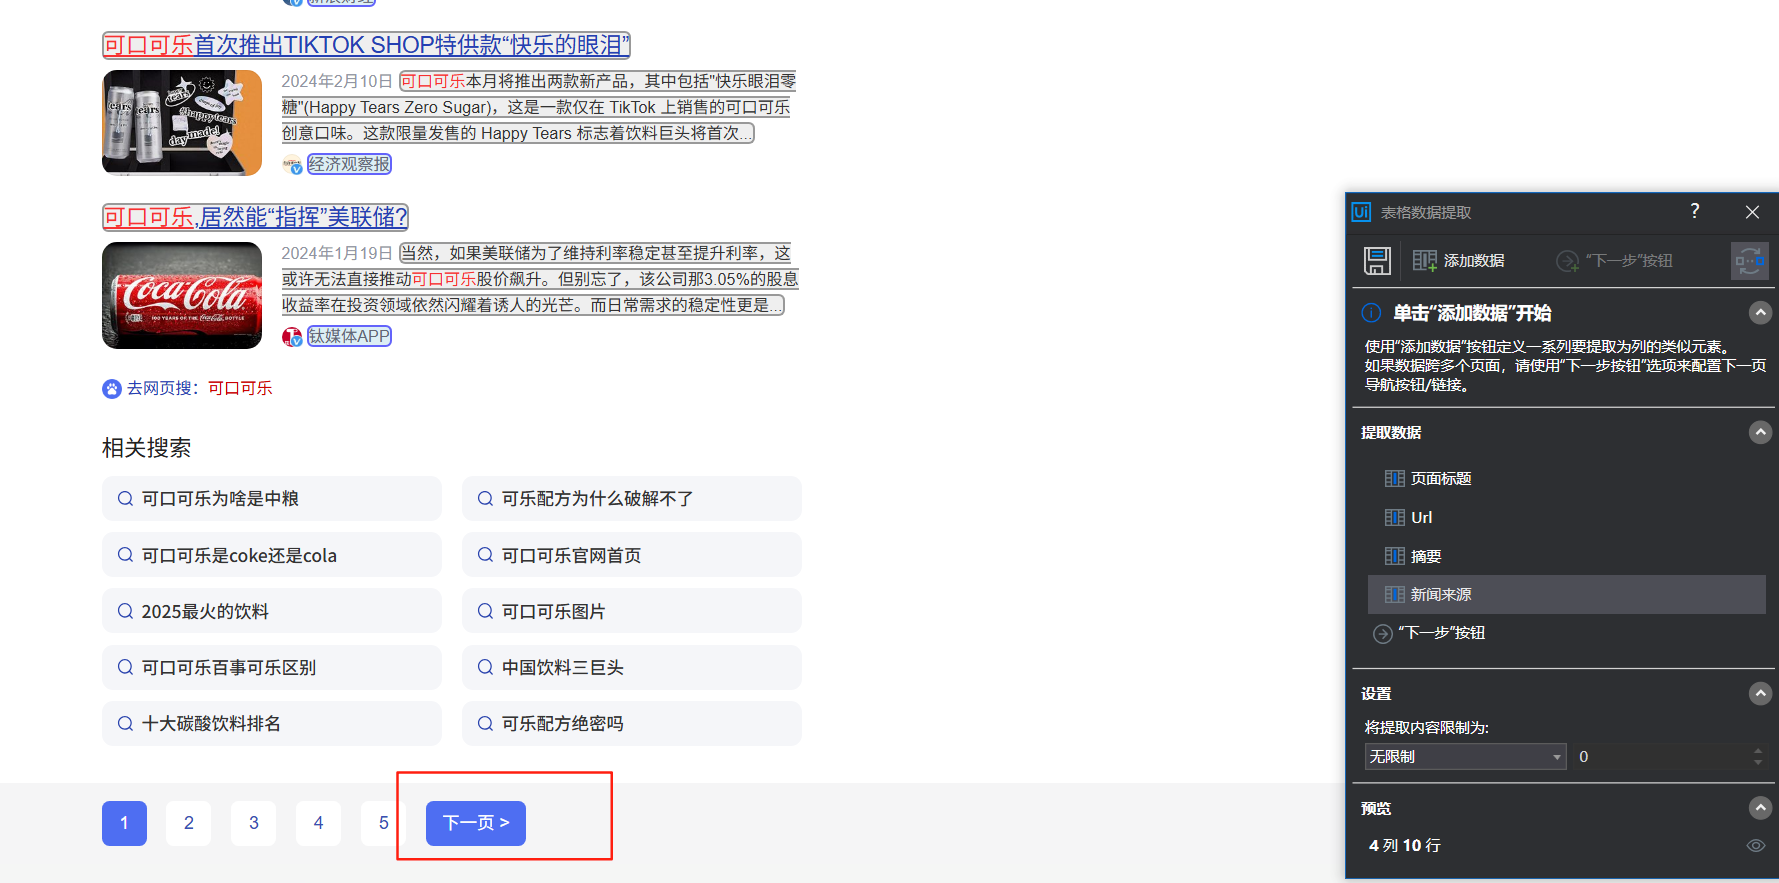
Task: Click the save icon in the extraction toolbar
Action: pyautogui.click(x=1377, y=261)
